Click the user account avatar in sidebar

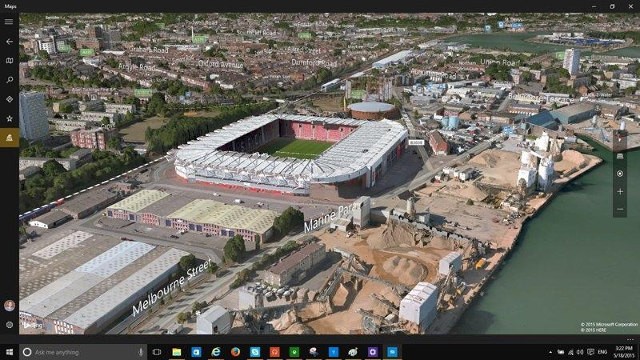click(9, 305)
